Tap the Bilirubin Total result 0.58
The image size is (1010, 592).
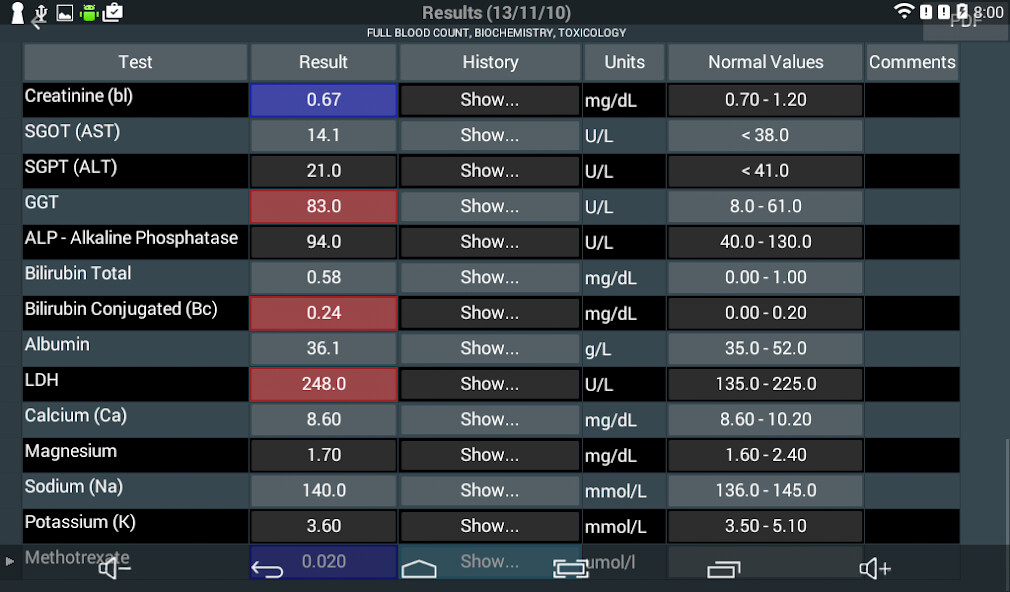pos(323,277)
